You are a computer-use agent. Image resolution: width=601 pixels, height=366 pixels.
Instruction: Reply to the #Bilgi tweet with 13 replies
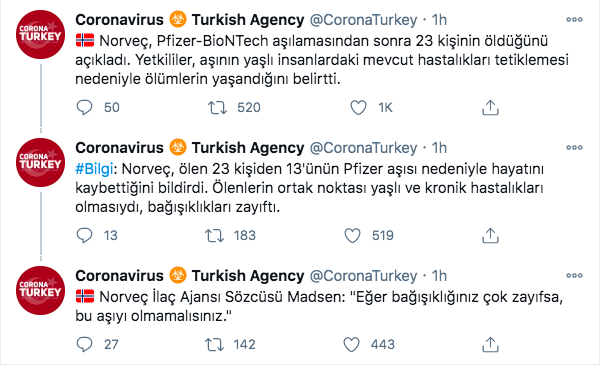(x=84, y=236)
